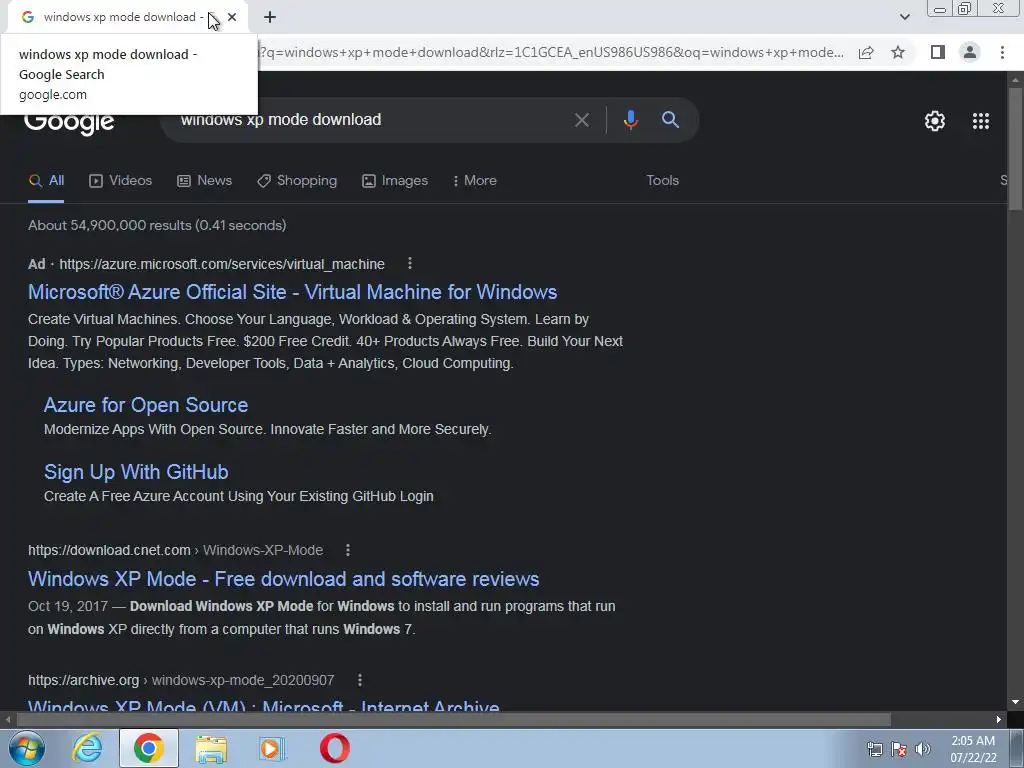Open options for the Azure ad result
Image resolution: width=1024 pixels, height=768 pixels.
pyautogui.click(x=409, y=263)
